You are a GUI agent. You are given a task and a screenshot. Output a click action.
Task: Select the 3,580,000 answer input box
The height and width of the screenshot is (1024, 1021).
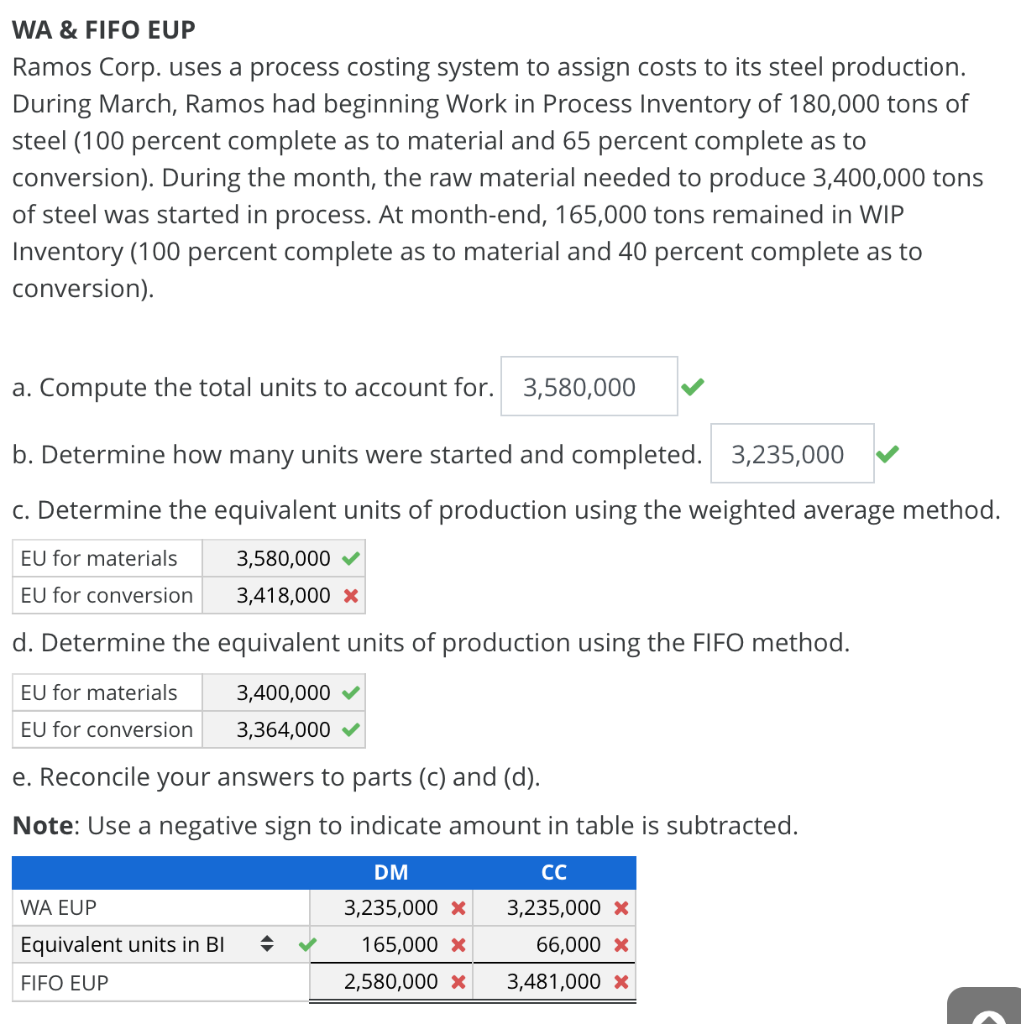pyautogui.click(x=588, y=386)
